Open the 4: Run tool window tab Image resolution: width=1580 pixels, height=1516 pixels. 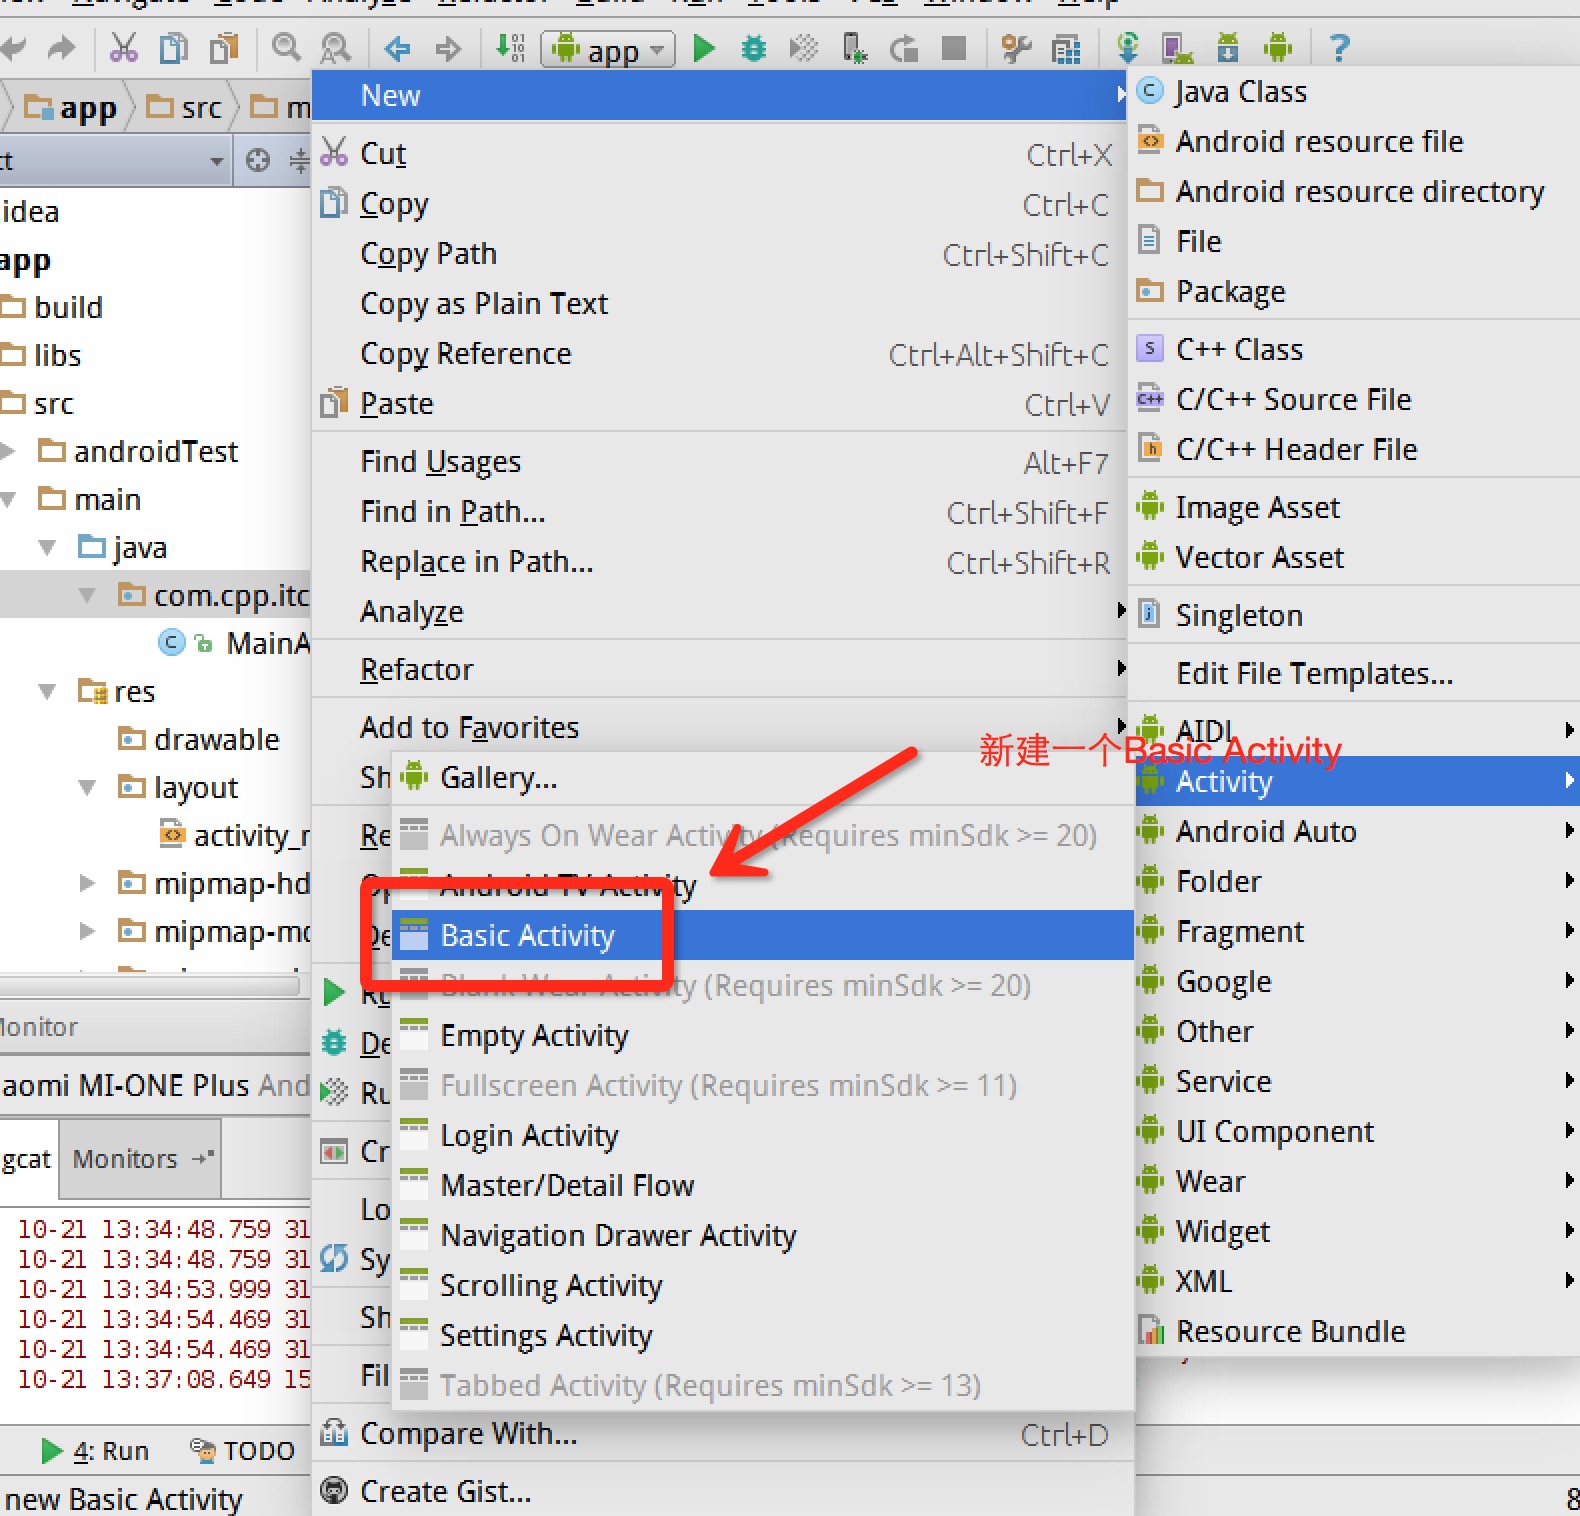pos(95,1450)
